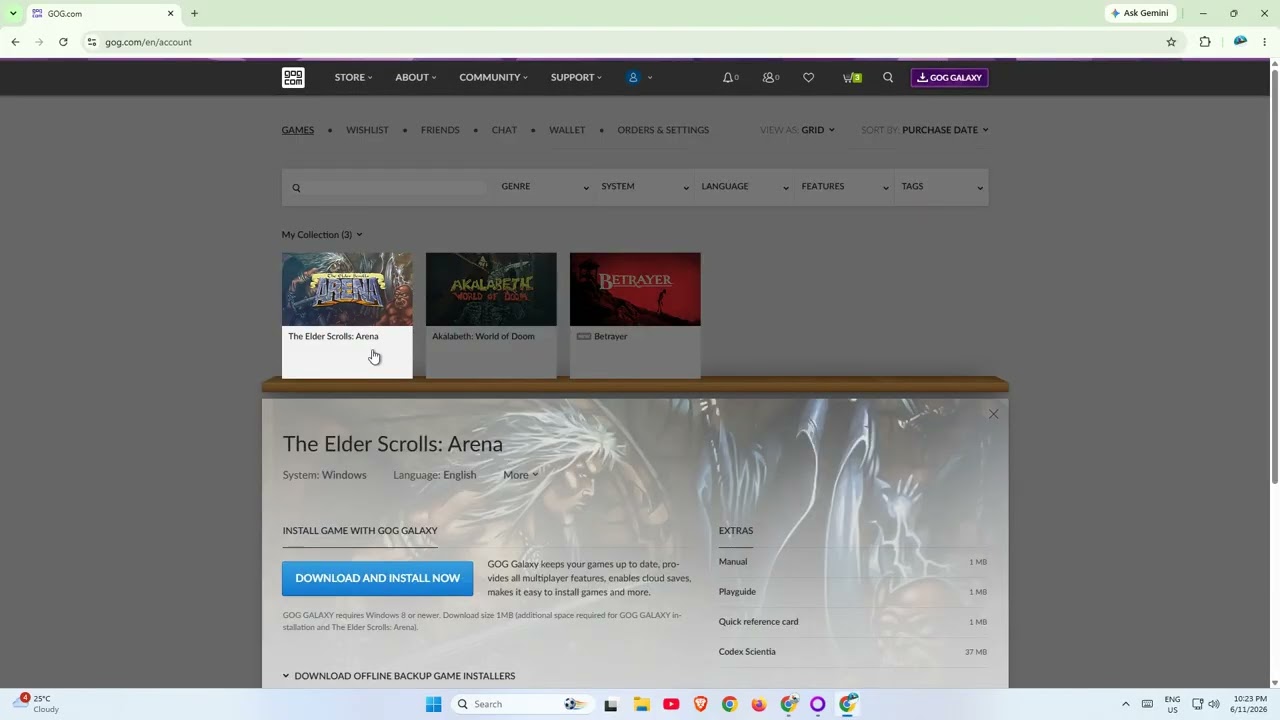The width and height of the screenshot is (1280, 720).
Task: Switch to the WALLET tab
Action: [x=567, y=130]
